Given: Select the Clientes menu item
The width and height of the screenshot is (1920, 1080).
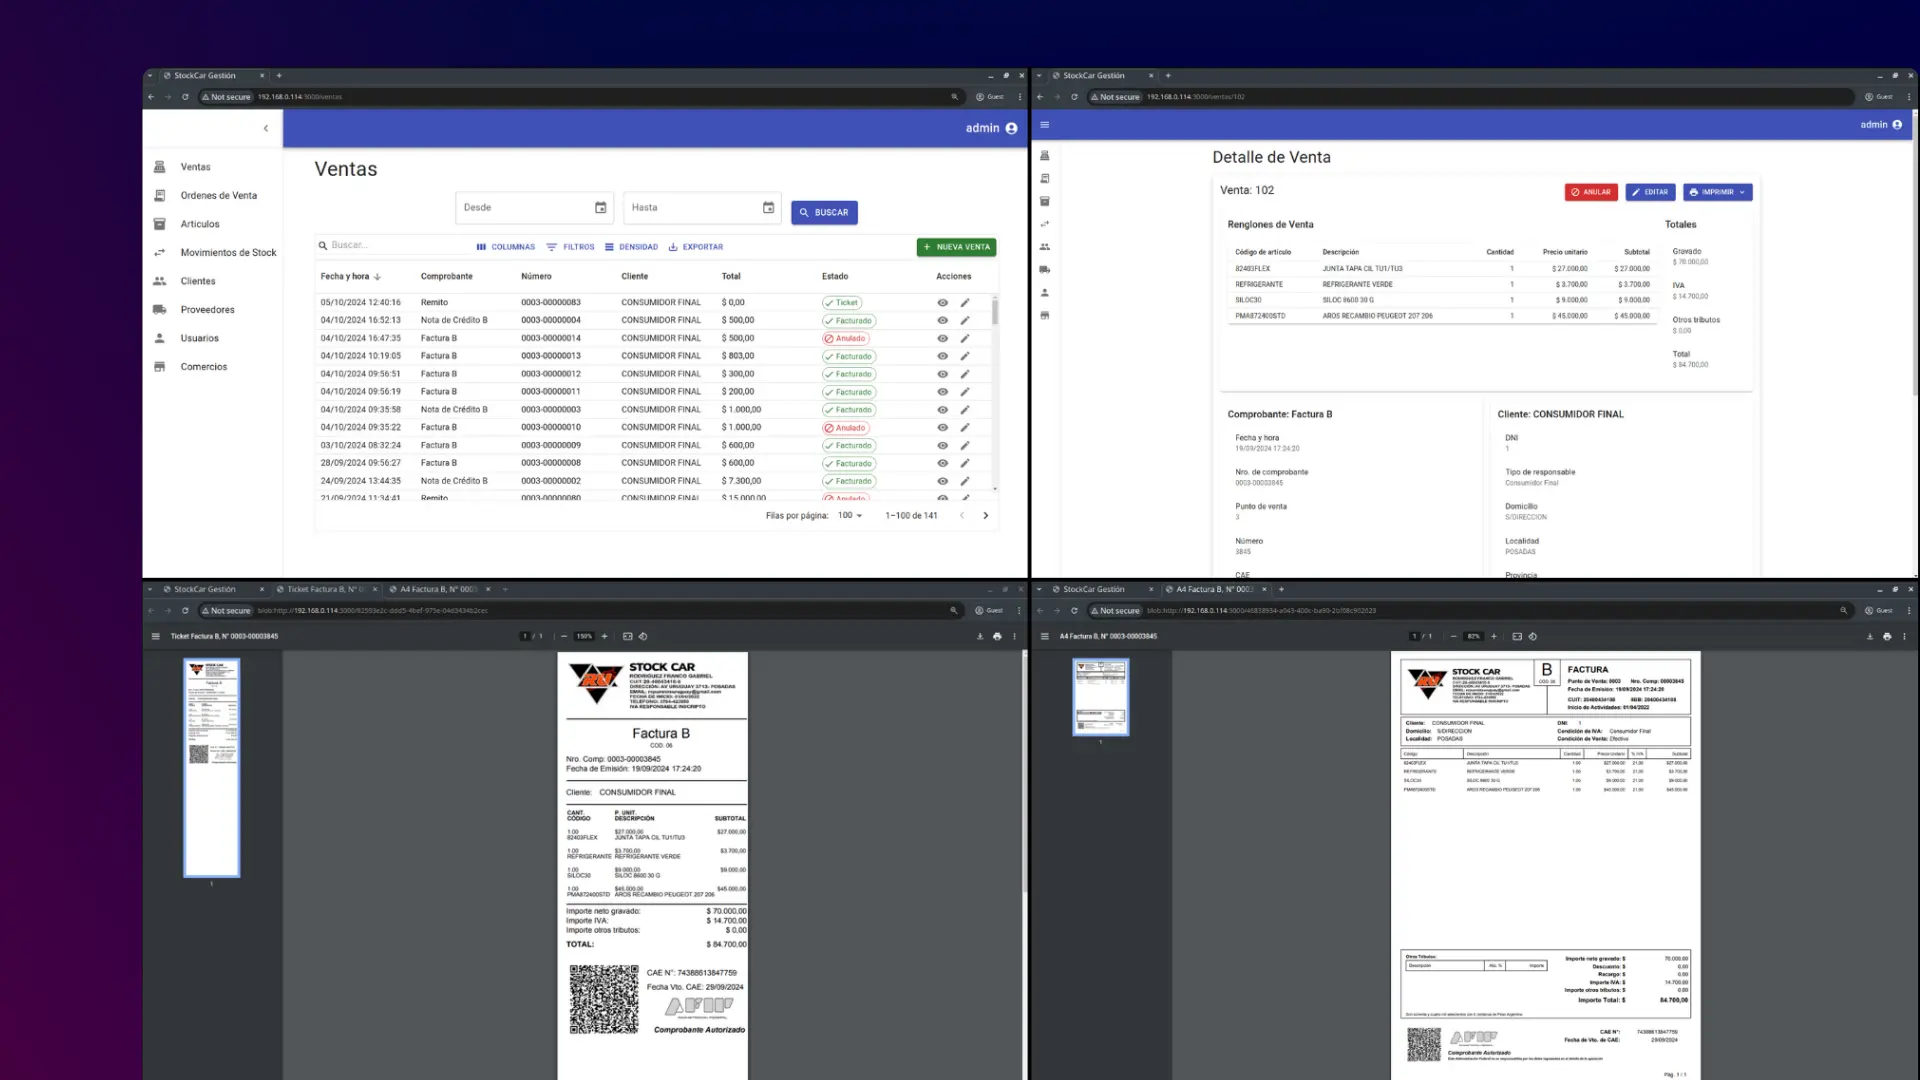Looking at the screenshot, I should [x=198, y=281].
